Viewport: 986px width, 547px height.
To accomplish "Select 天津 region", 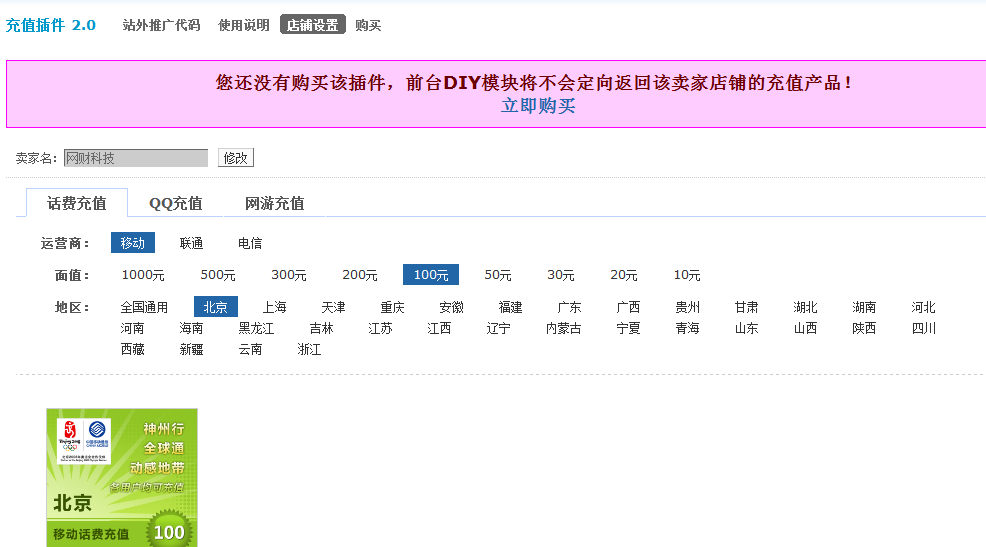I will (333, 307).
